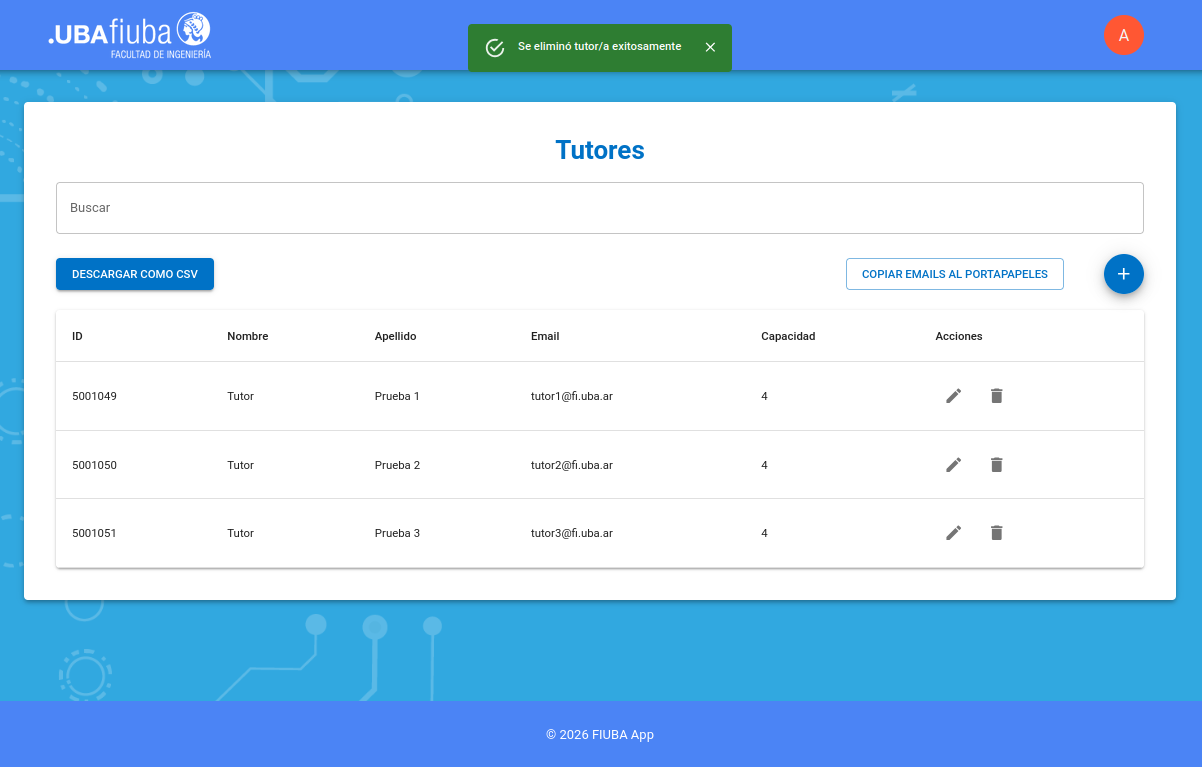Image resolution: width=1202 pixels, height=767 pixels.
Task: Focus the Buscar search field
Action: [599, 208]
